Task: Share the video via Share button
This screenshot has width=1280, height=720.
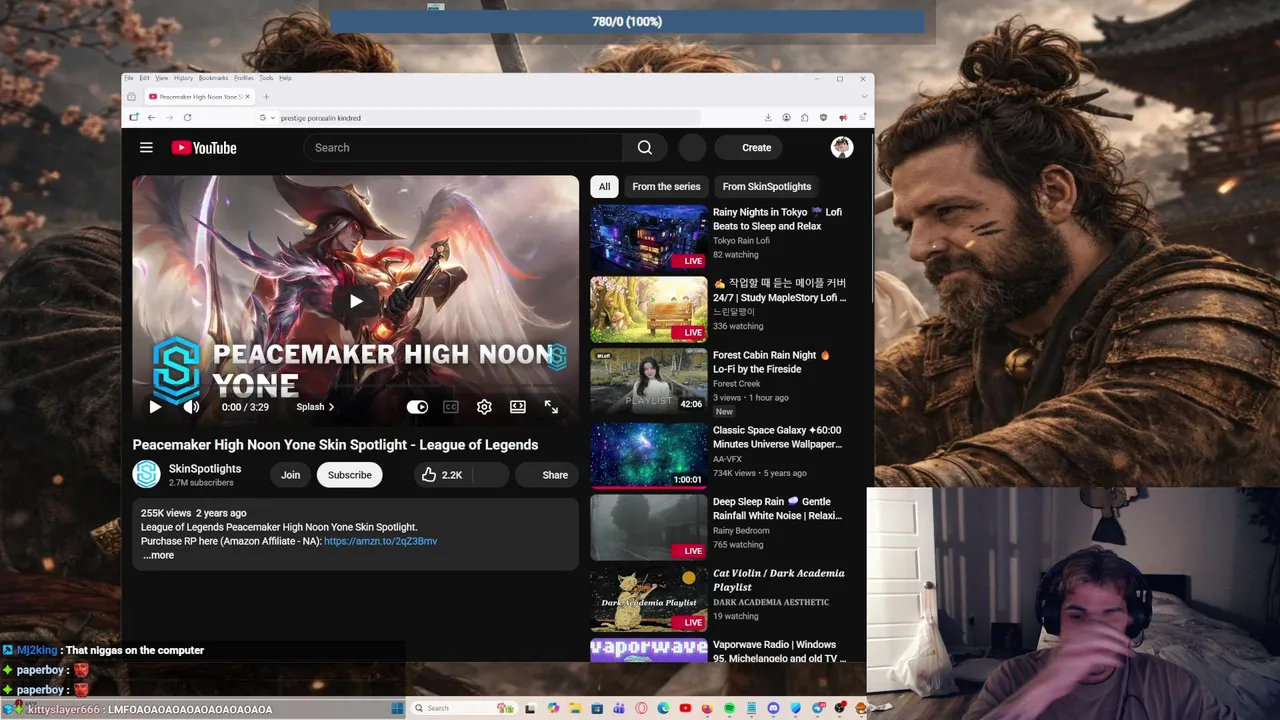Action: (x=545, y=475)
